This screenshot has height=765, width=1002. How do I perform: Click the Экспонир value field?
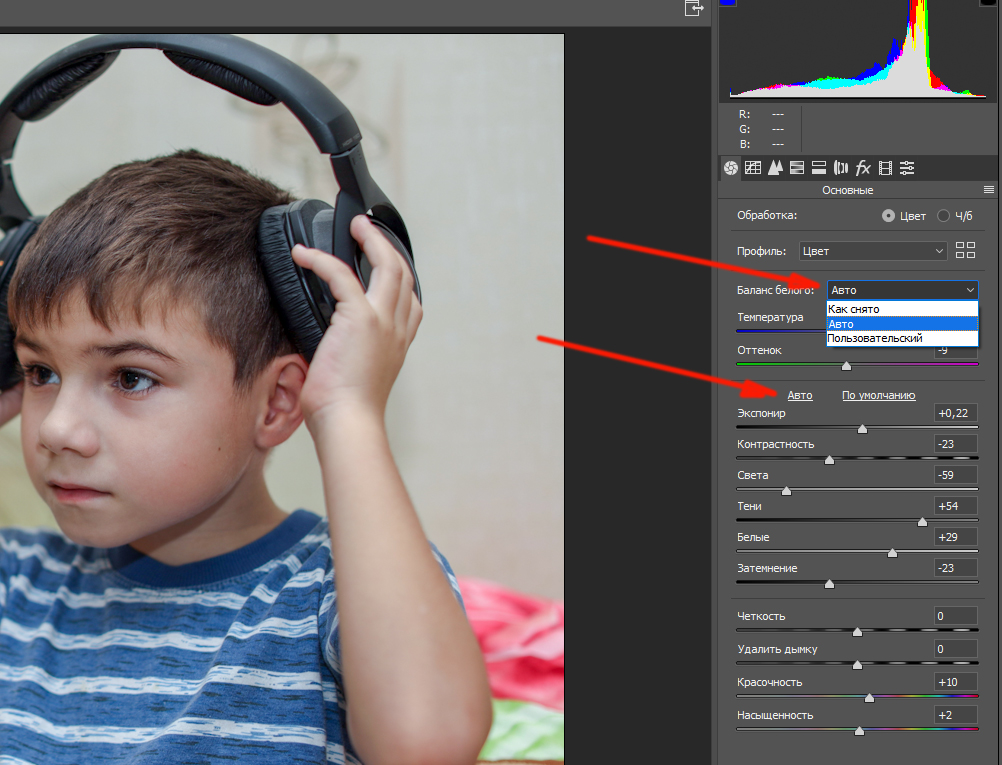pos(955,413)
